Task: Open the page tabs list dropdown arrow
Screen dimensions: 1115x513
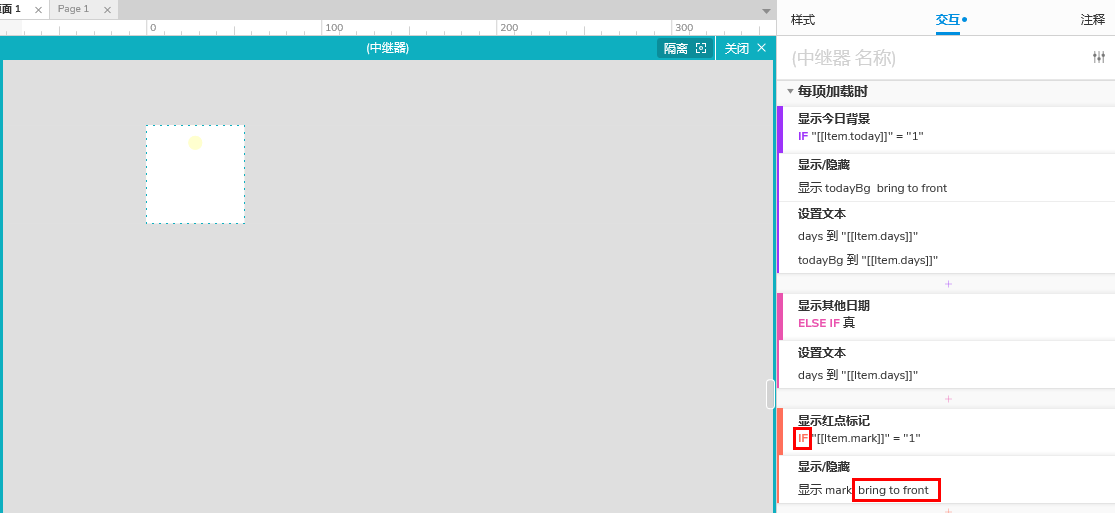Action: pyautogui.click(x=766, y=11)
